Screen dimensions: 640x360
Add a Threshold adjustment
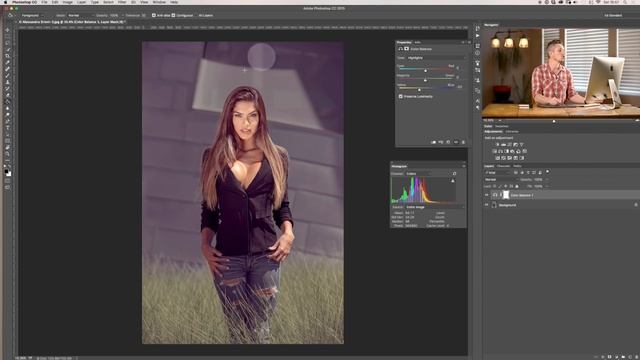(x=510, y=158)
